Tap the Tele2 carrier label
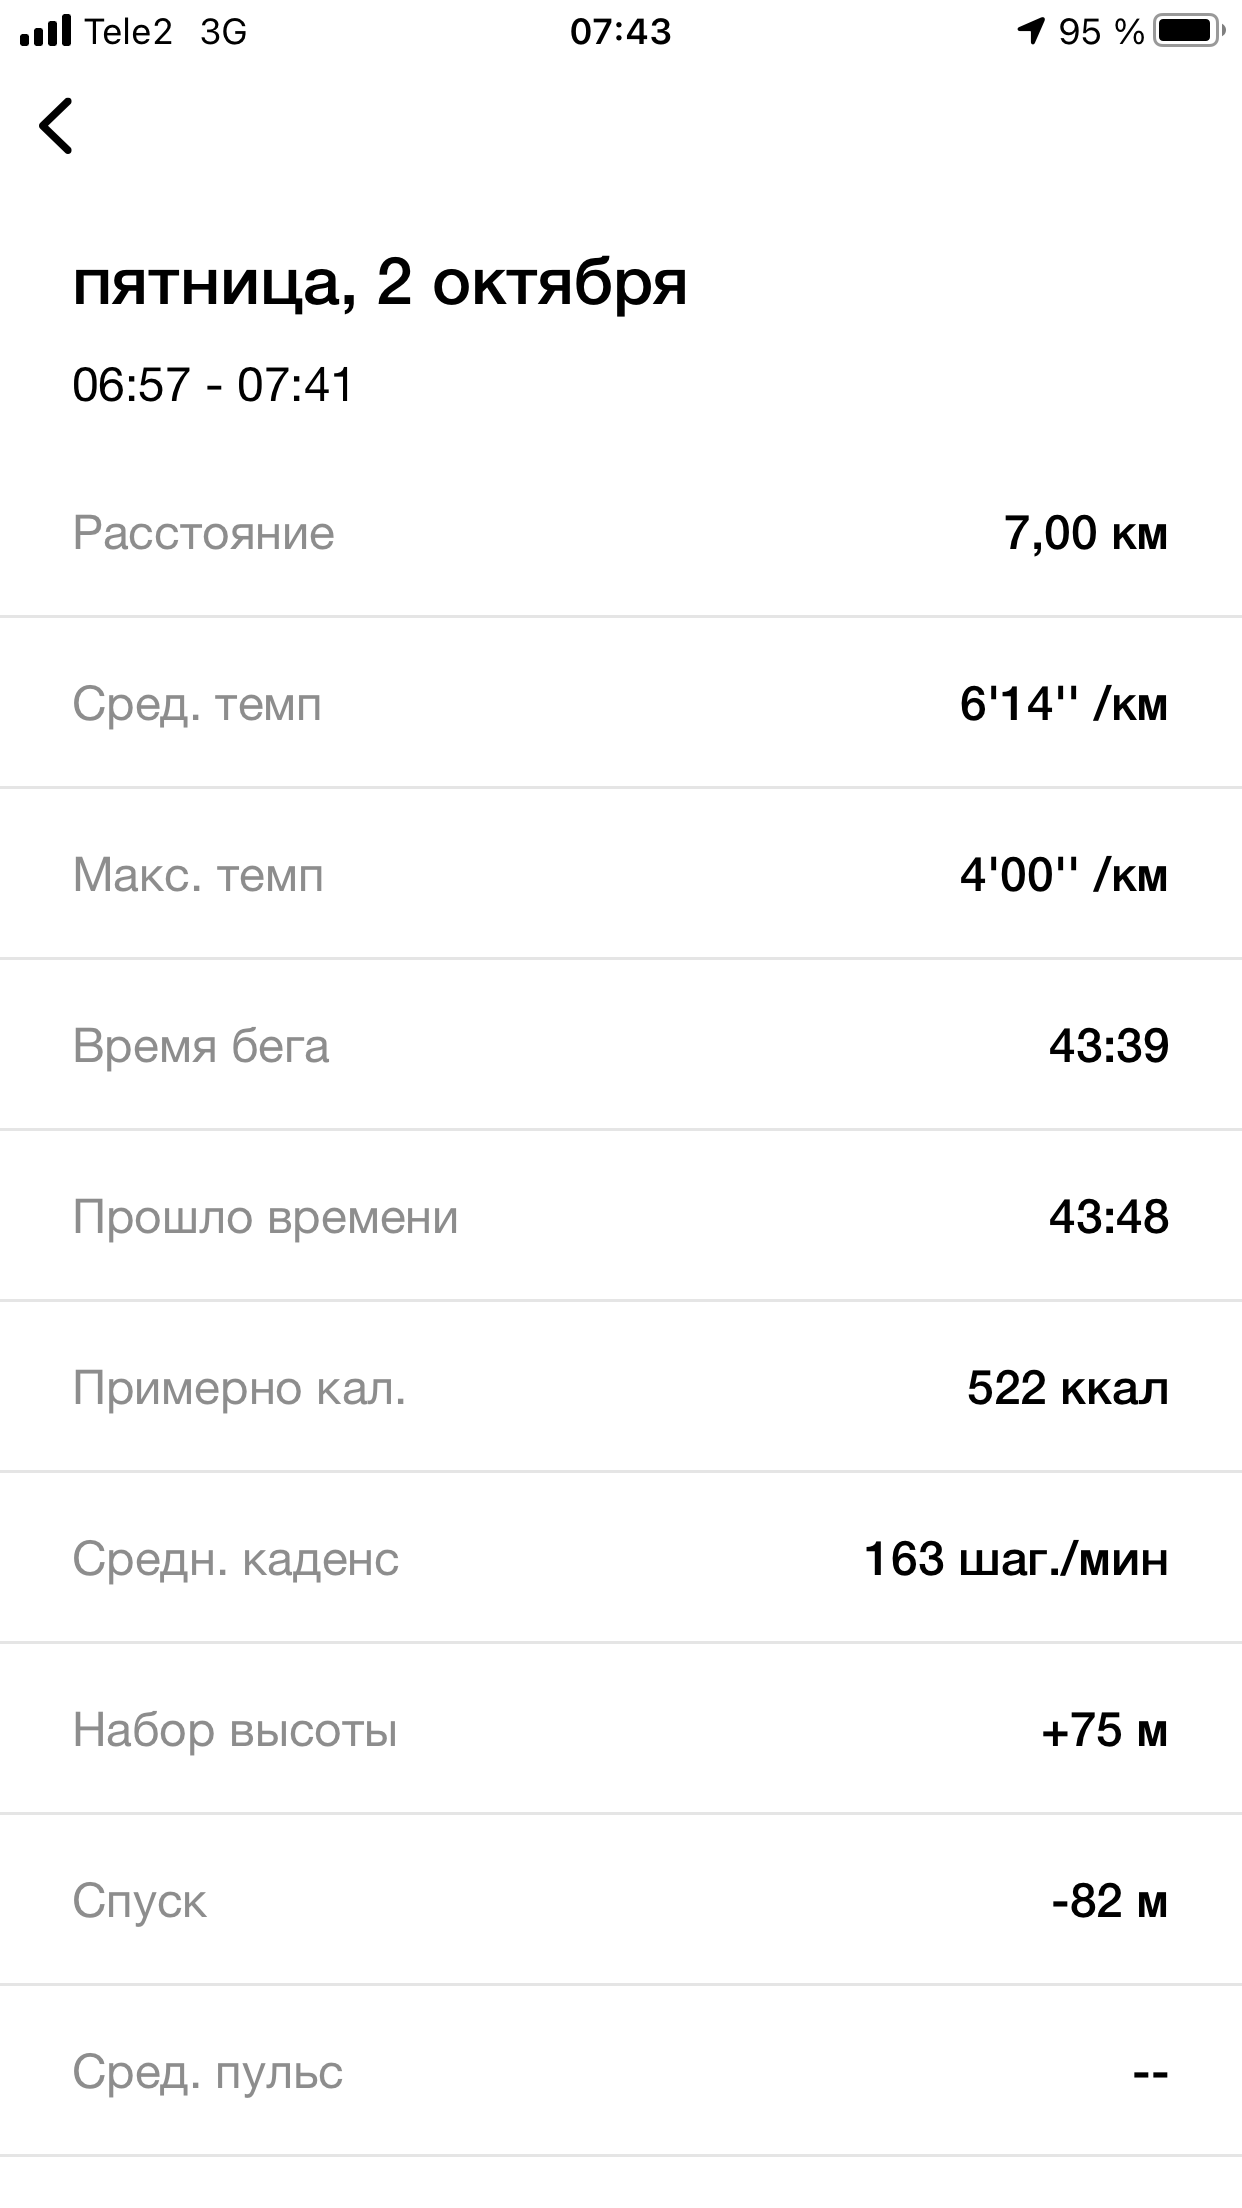This screenshot has width=1242, height=2208. (128, 32)
